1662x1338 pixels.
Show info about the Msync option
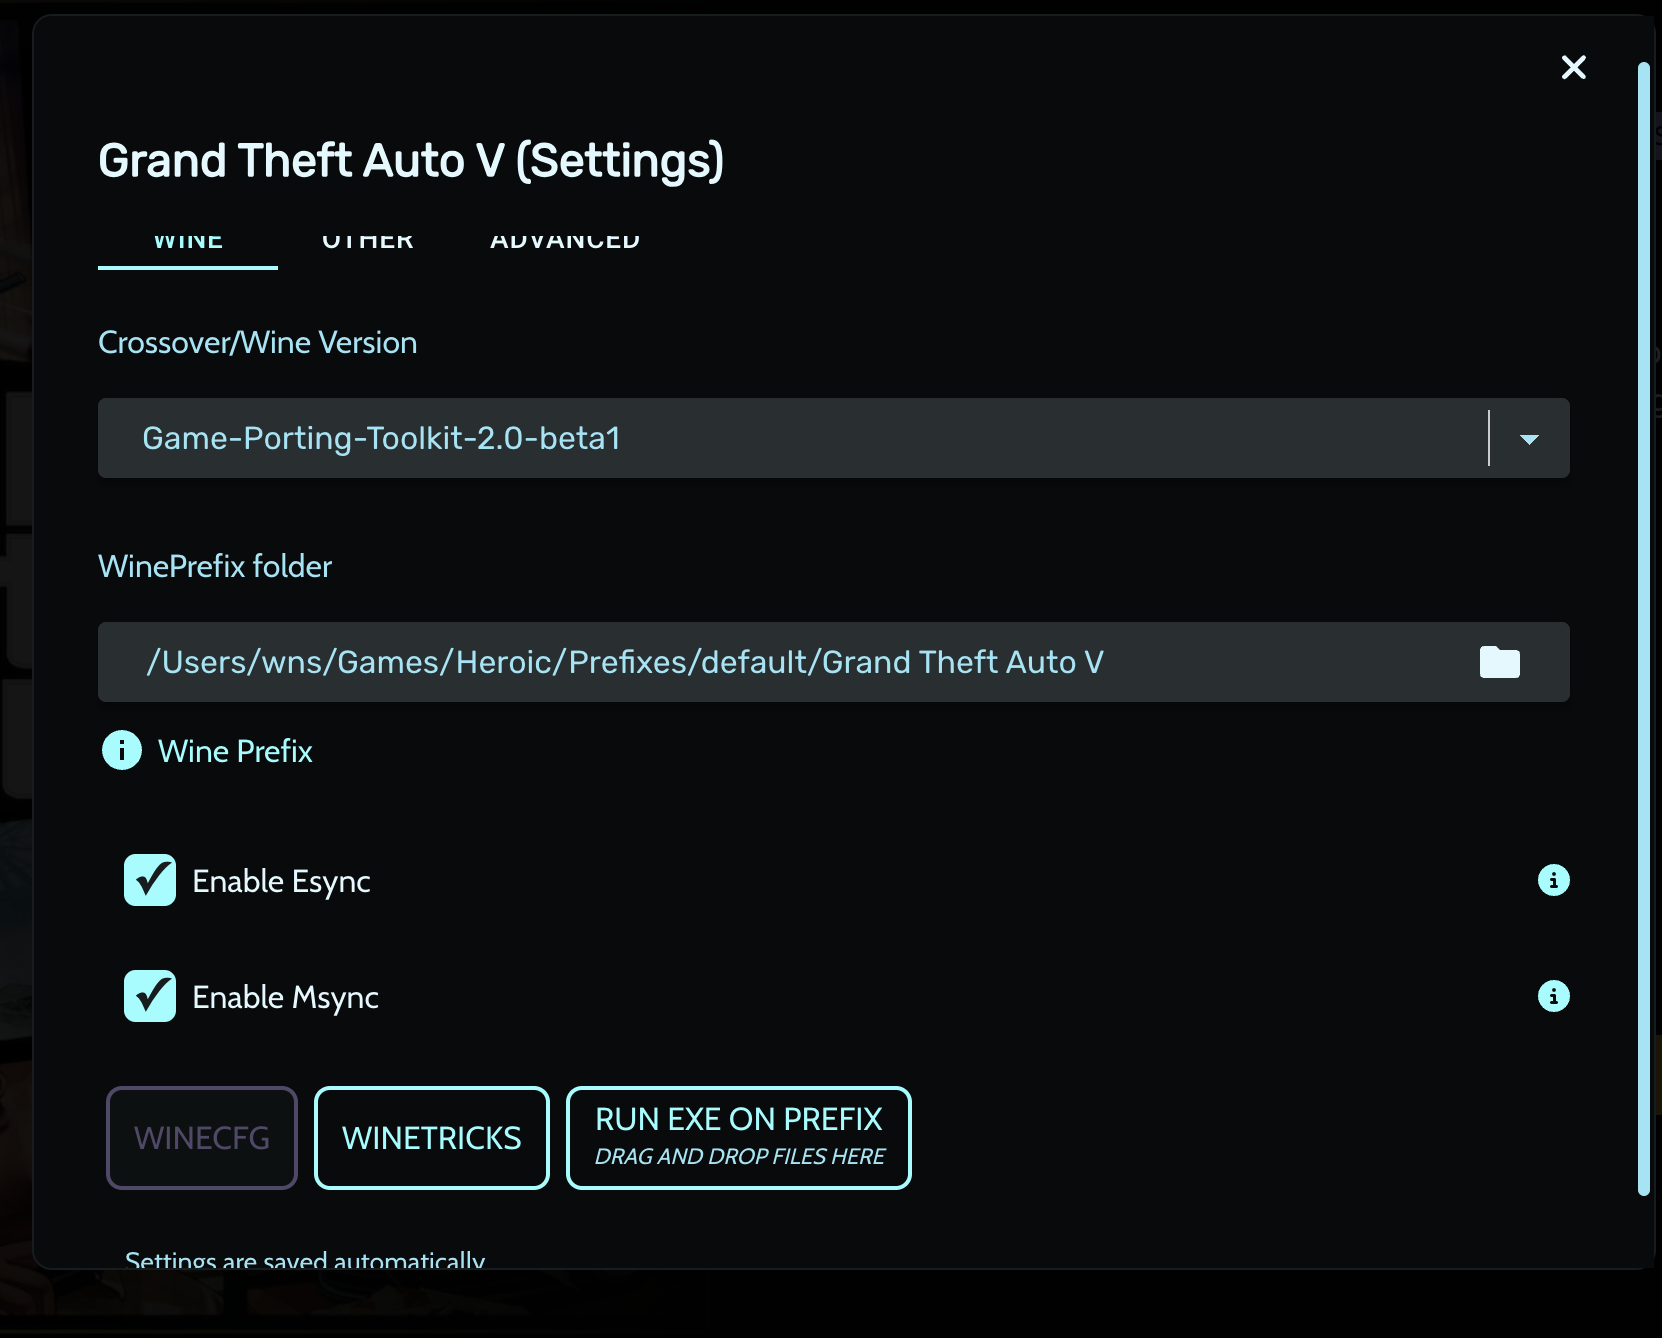coord(1553,996)
